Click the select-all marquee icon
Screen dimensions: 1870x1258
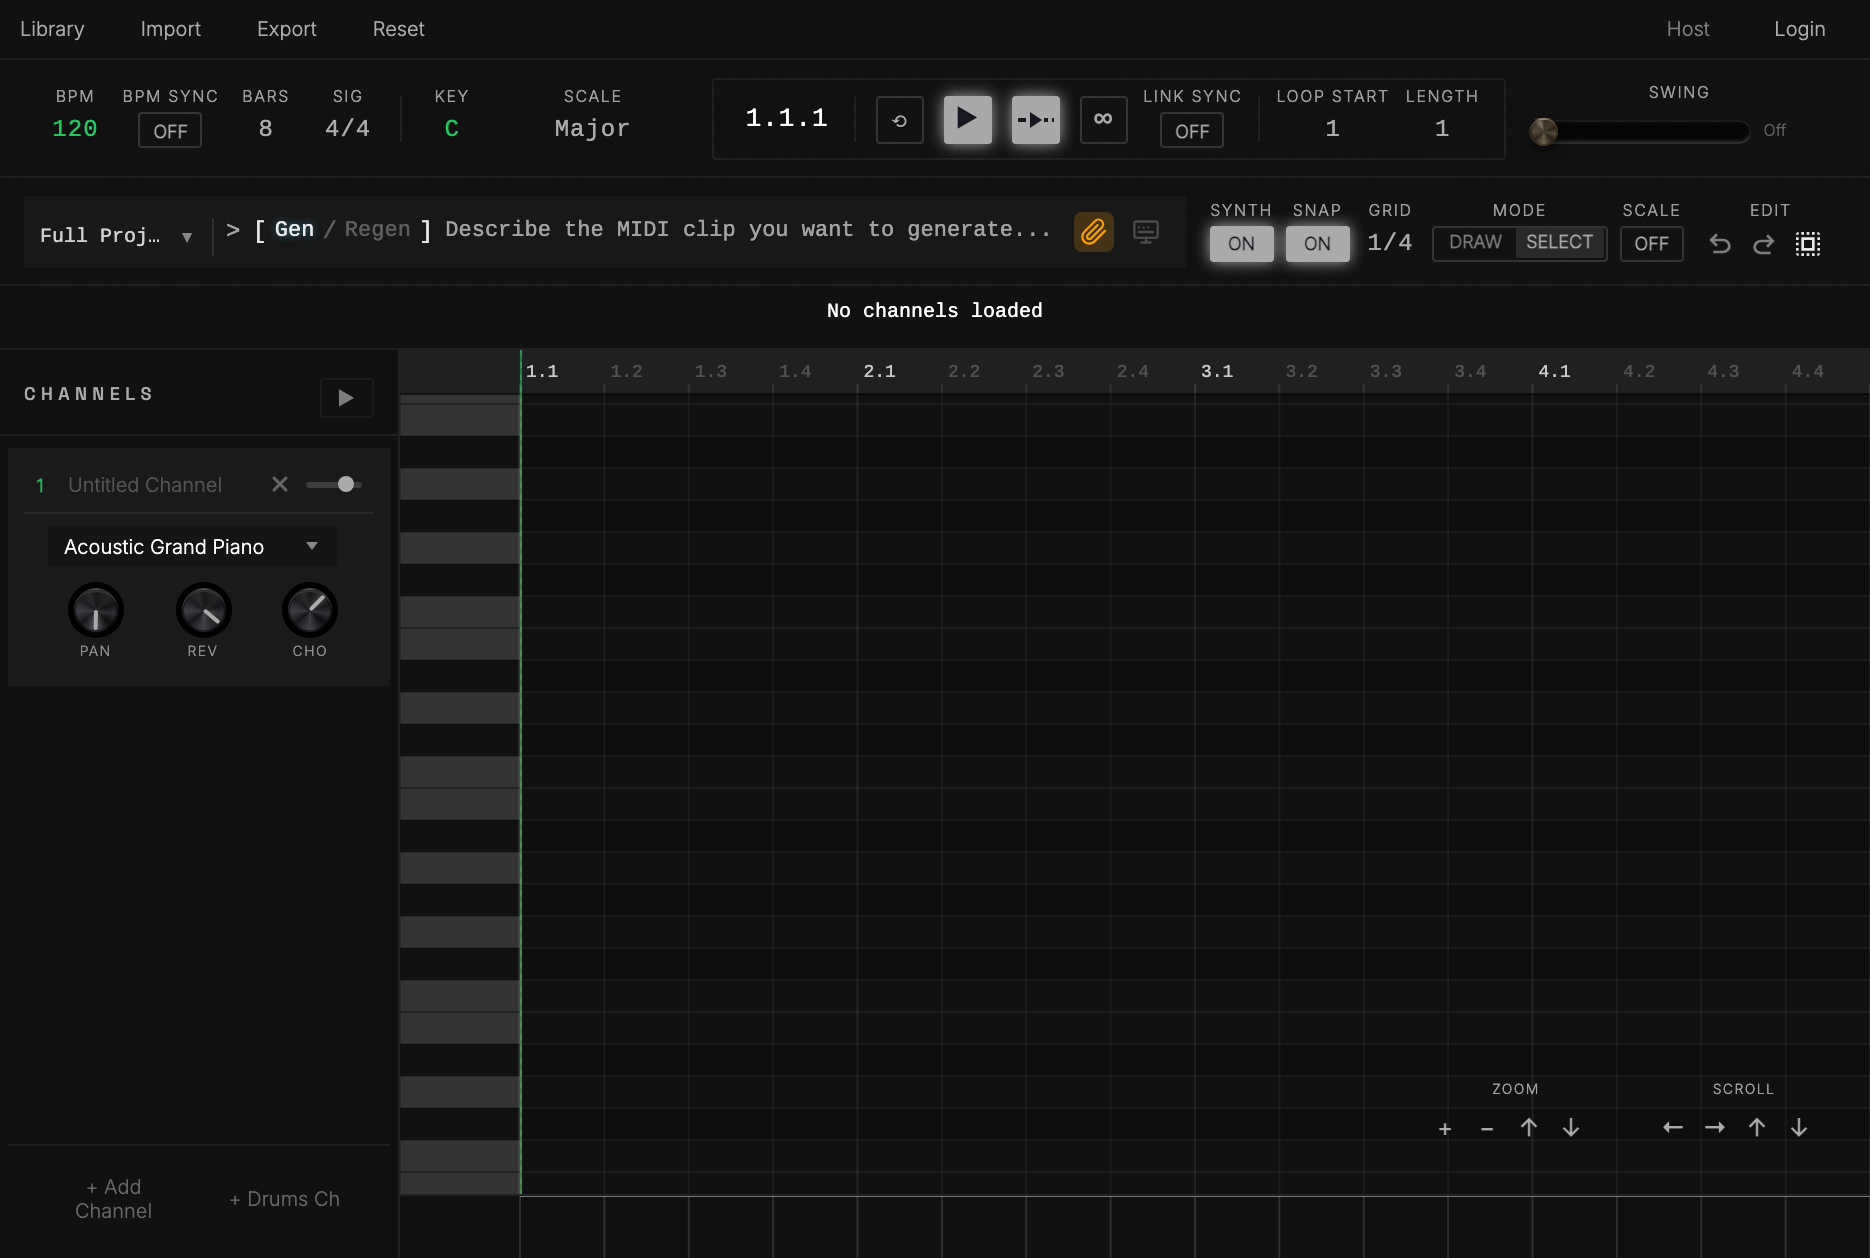coord(1808,244)
